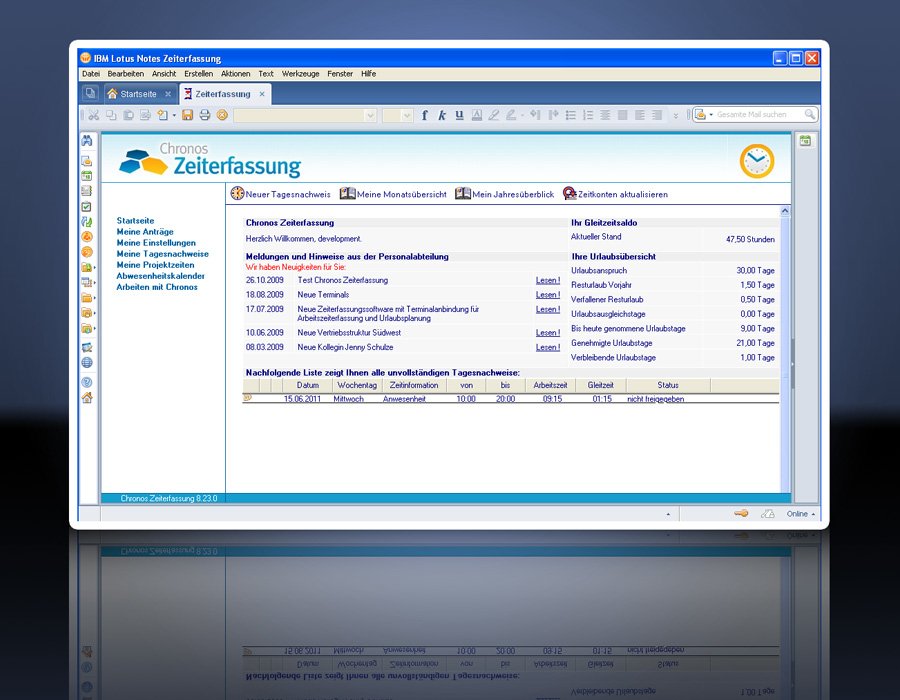Screen dimensions: 900x700
Task: Click the magnifier search icon in mail search
Action: (x=809, y=114)
